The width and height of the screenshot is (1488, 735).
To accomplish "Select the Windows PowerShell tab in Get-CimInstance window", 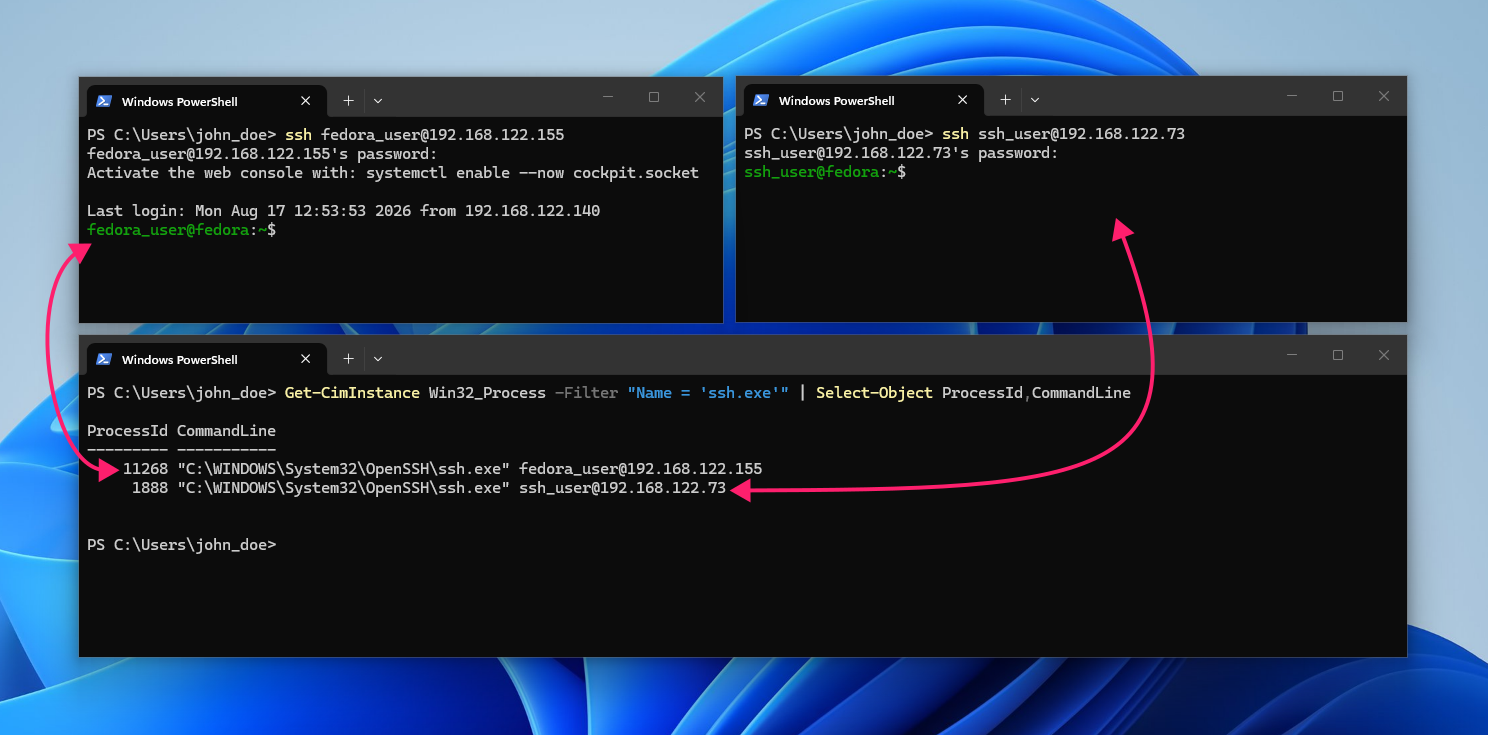I will 206,359.
